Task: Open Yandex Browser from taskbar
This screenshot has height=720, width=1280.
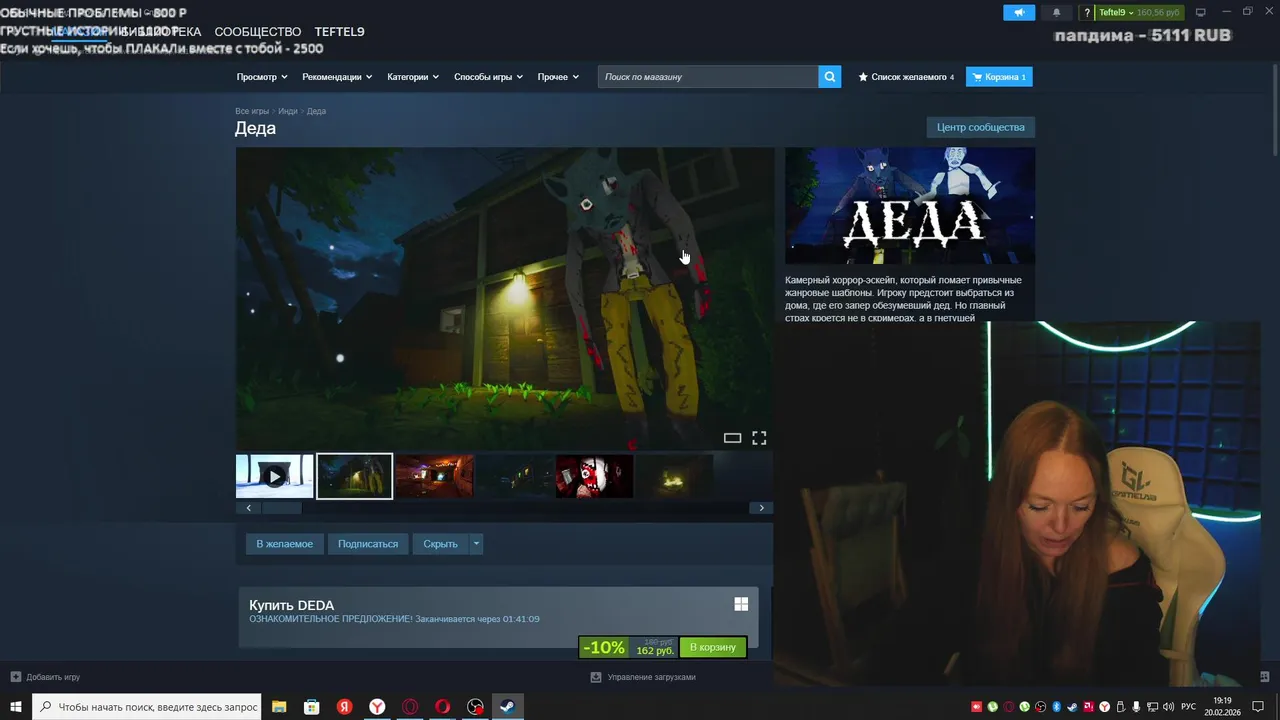Action: 377,707
